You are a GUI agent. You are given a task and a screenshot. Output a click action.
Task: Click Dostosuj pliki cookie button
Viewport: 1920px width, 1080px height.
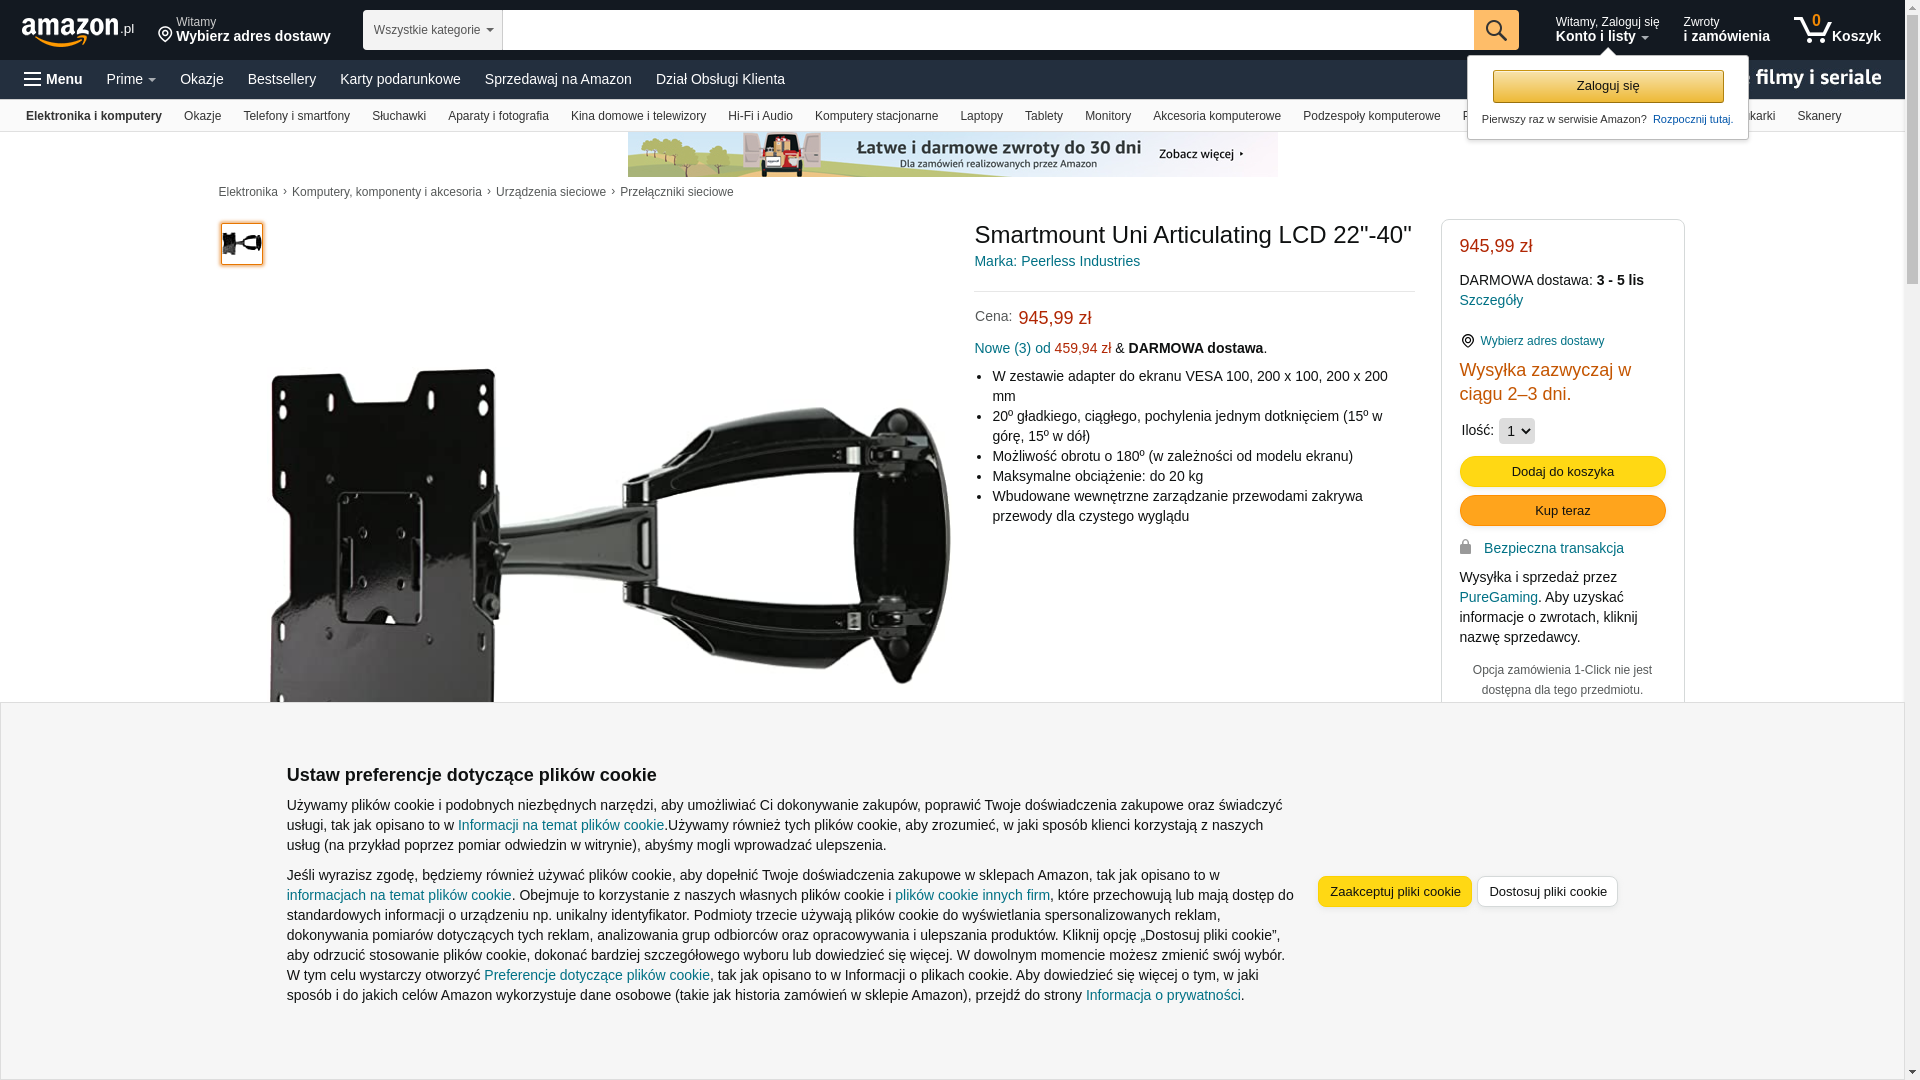point(1547,892)
